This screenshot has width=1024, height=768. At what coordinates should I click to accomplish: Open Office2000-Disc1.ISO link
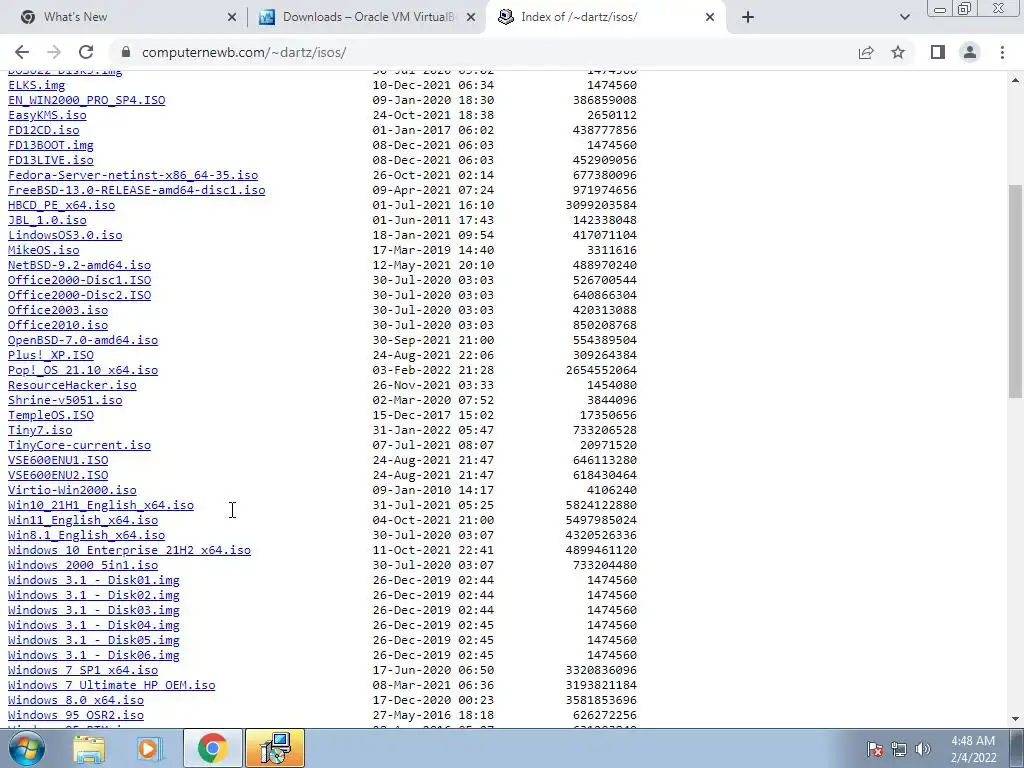(80, 280)
